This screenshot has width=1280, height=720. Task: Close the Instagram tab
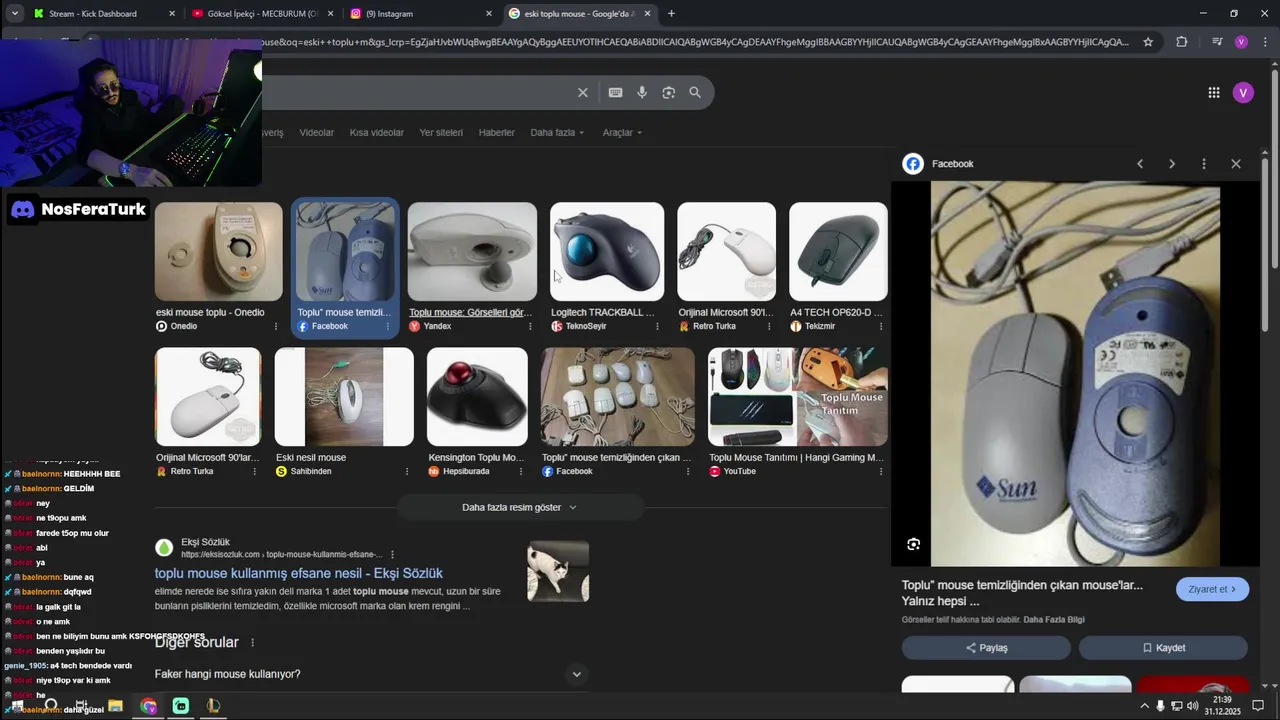[489, 14]
